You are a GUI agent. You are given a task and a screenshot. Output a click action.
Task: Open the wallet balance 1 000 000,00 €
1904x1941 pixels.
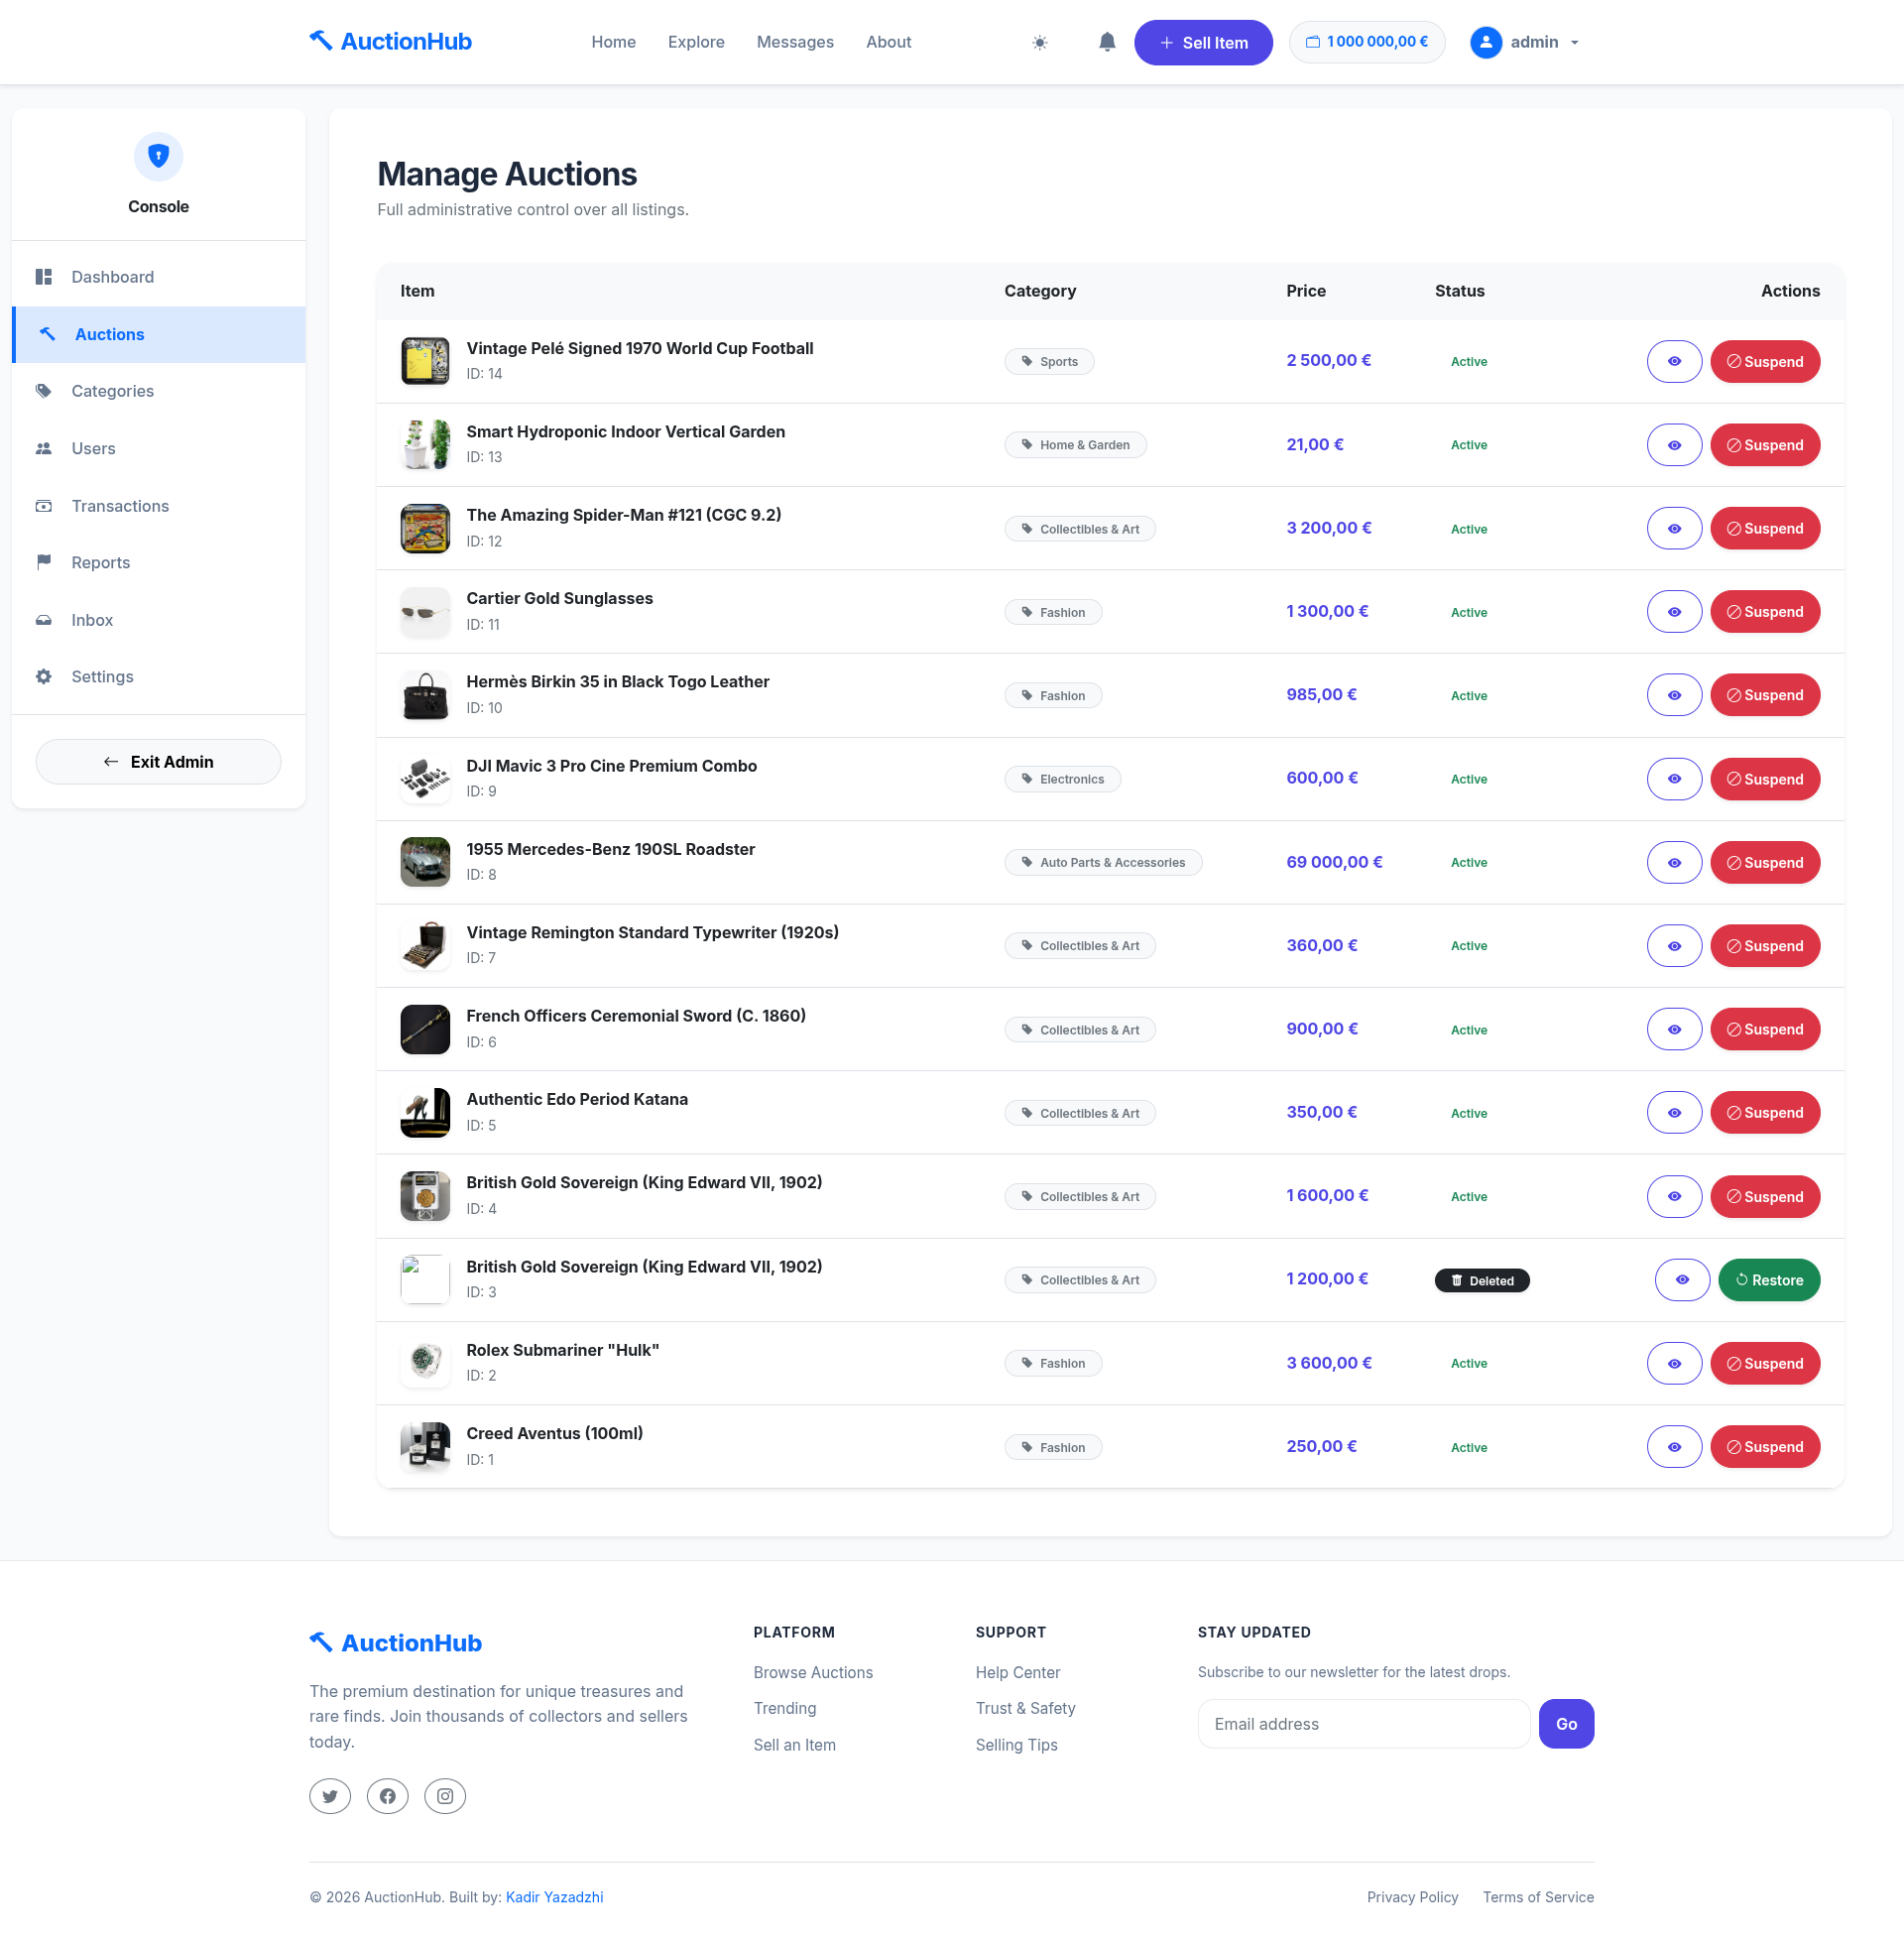(1367, 42)
